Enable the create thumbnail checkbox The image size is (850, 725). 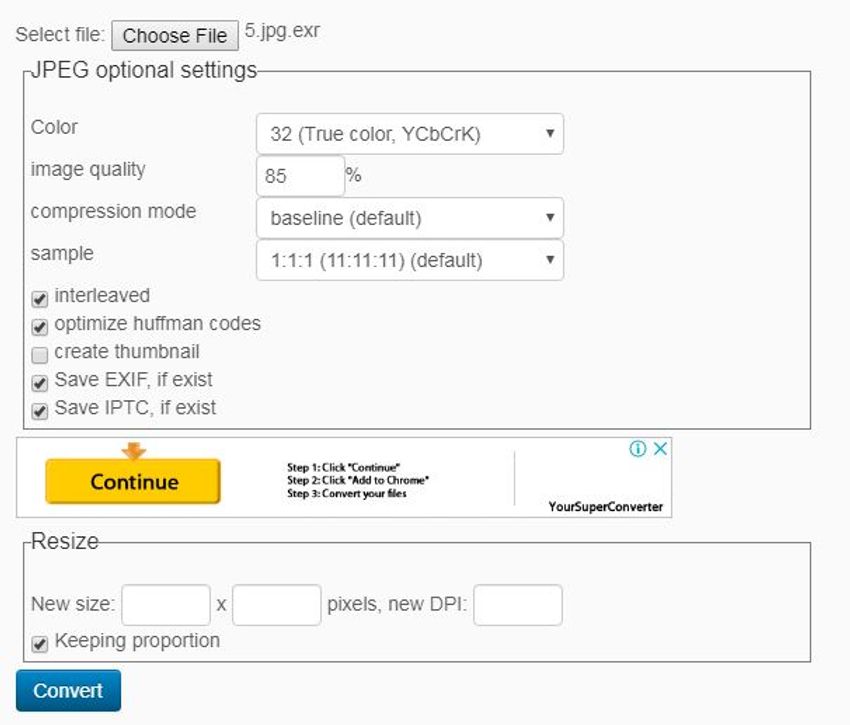click(x=40, y=354)
